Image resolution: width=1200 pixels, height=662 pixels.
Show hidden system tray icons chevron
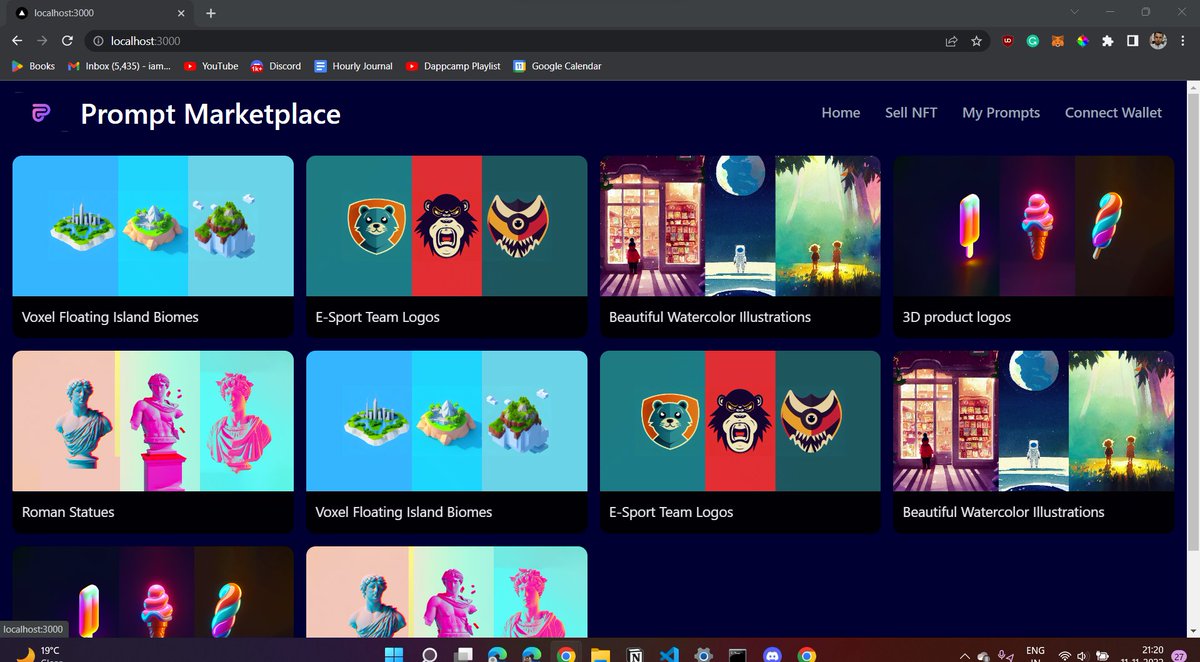click(965, 656)
